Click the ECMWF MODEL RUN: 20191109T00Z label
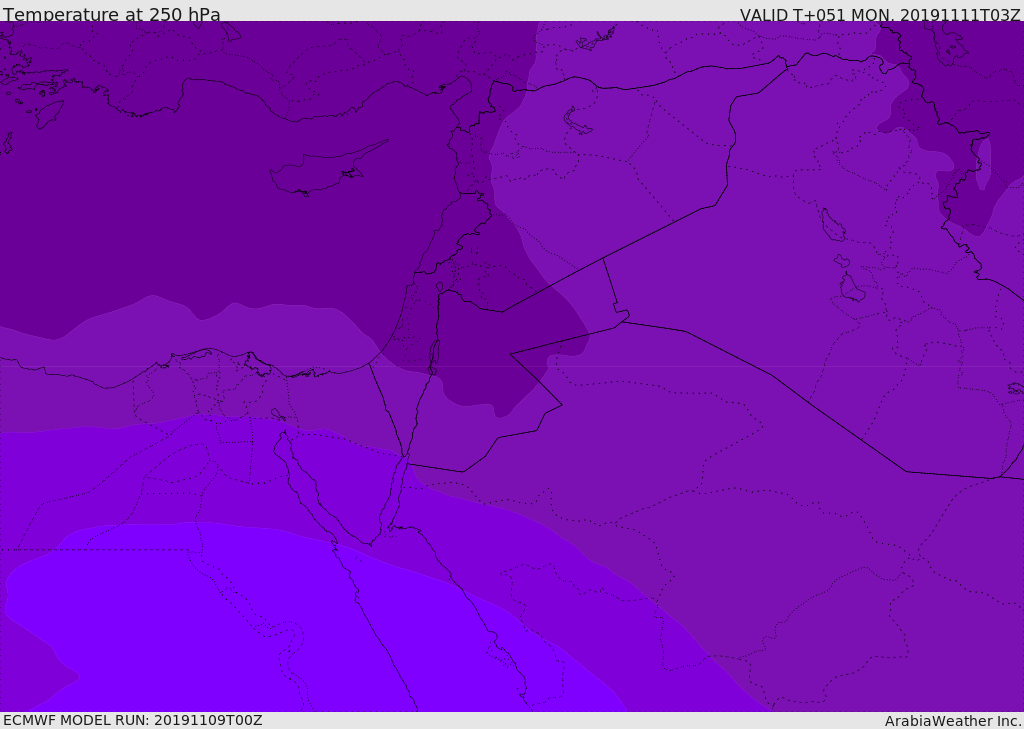Screen dimensions: 1024x729 pyautogui.click(x=133, y=720)
